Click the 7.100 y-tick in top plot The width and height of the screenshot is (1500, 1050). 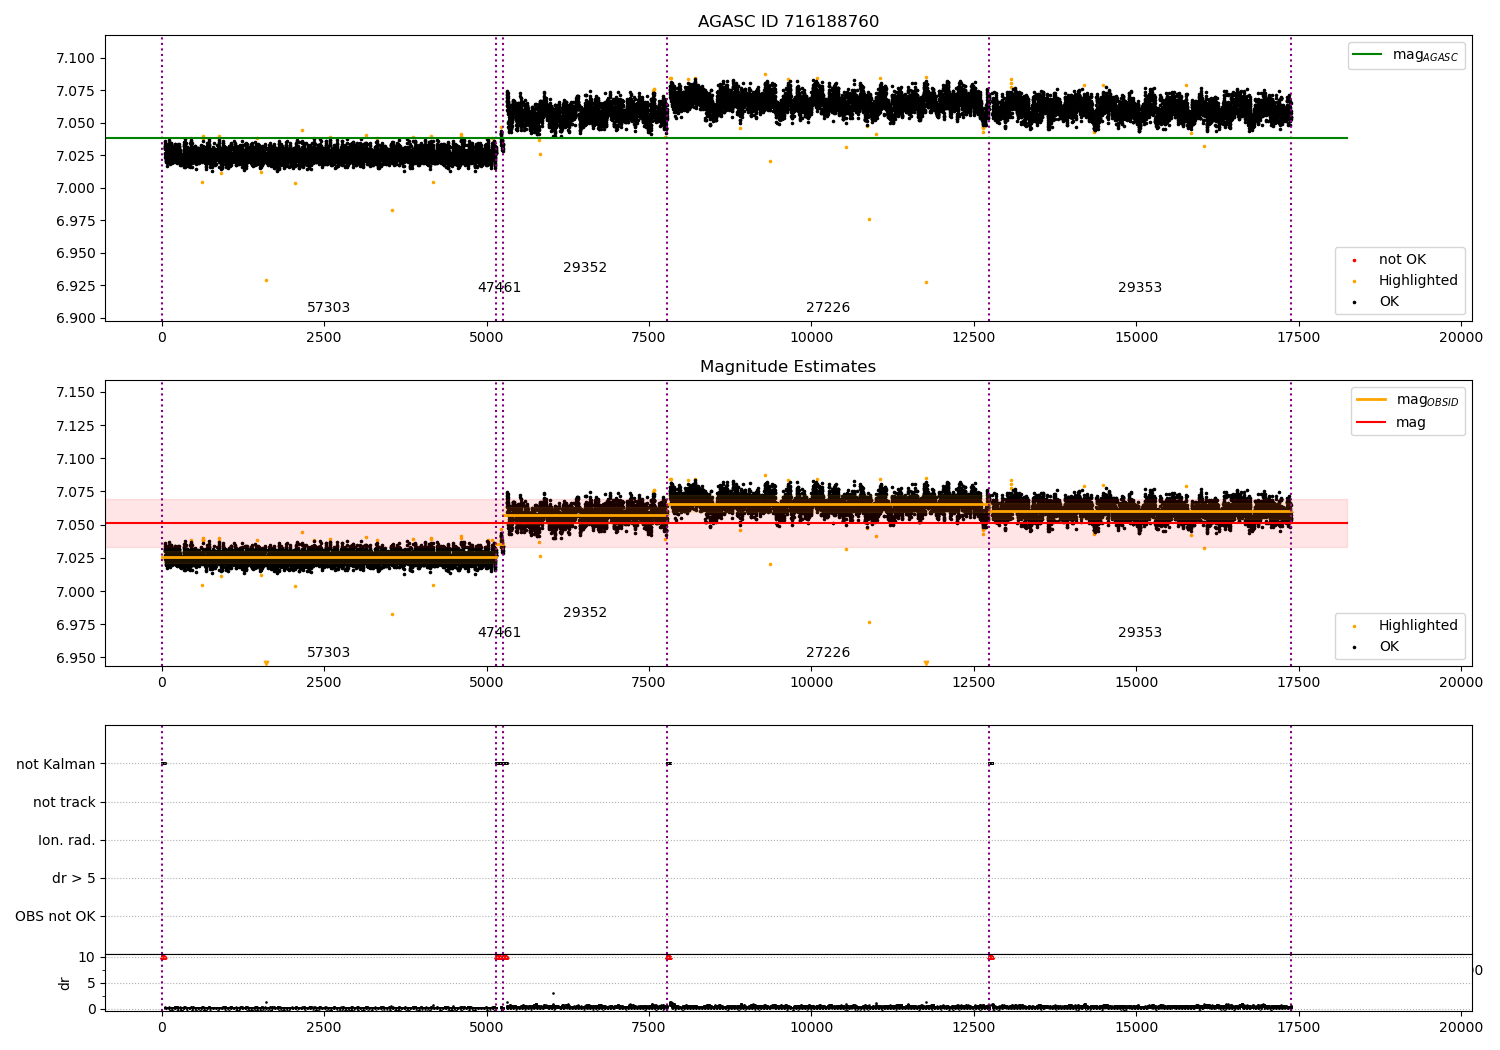click(75, 59)
